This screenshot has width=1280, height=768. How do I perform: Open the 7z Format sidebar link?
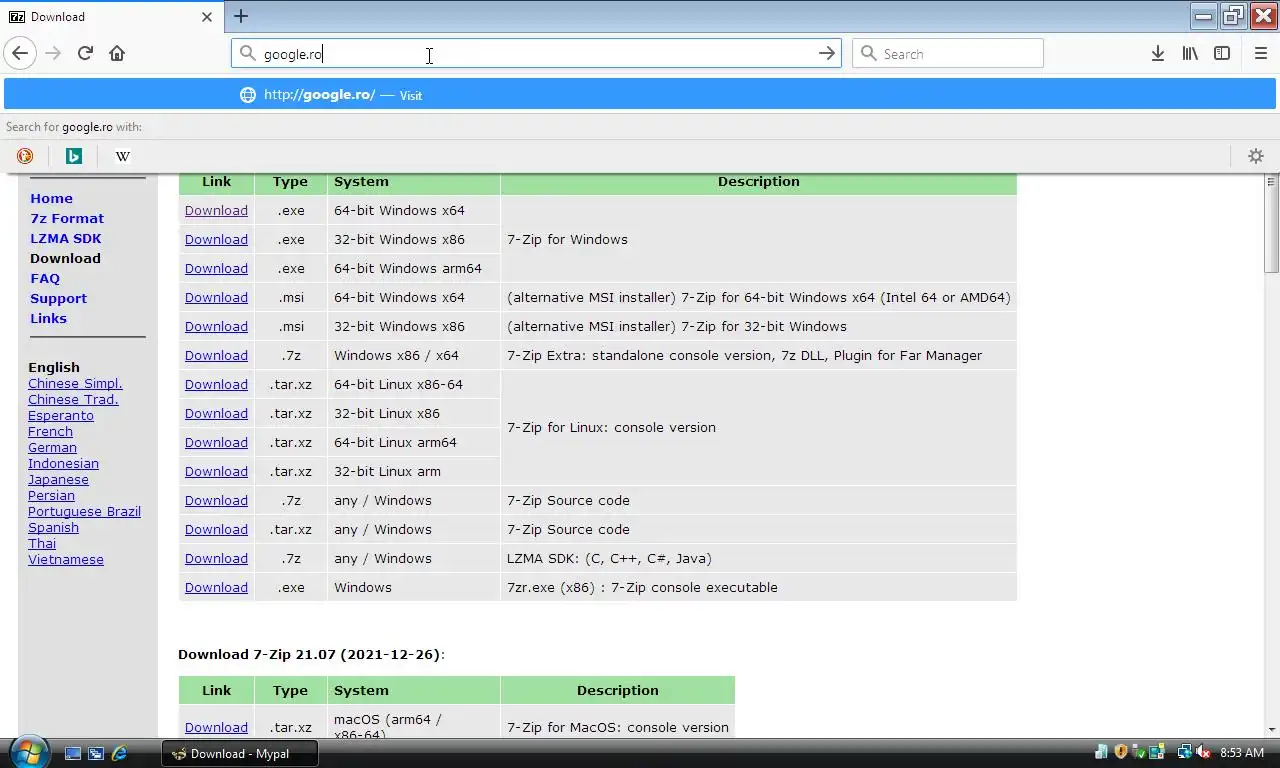pyautogui.click(x=67, y=218)
